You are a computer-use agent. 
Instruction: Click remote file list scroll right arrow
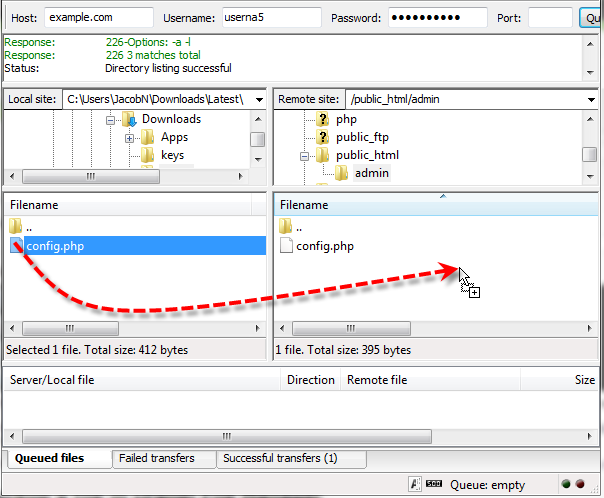point(589,329)
